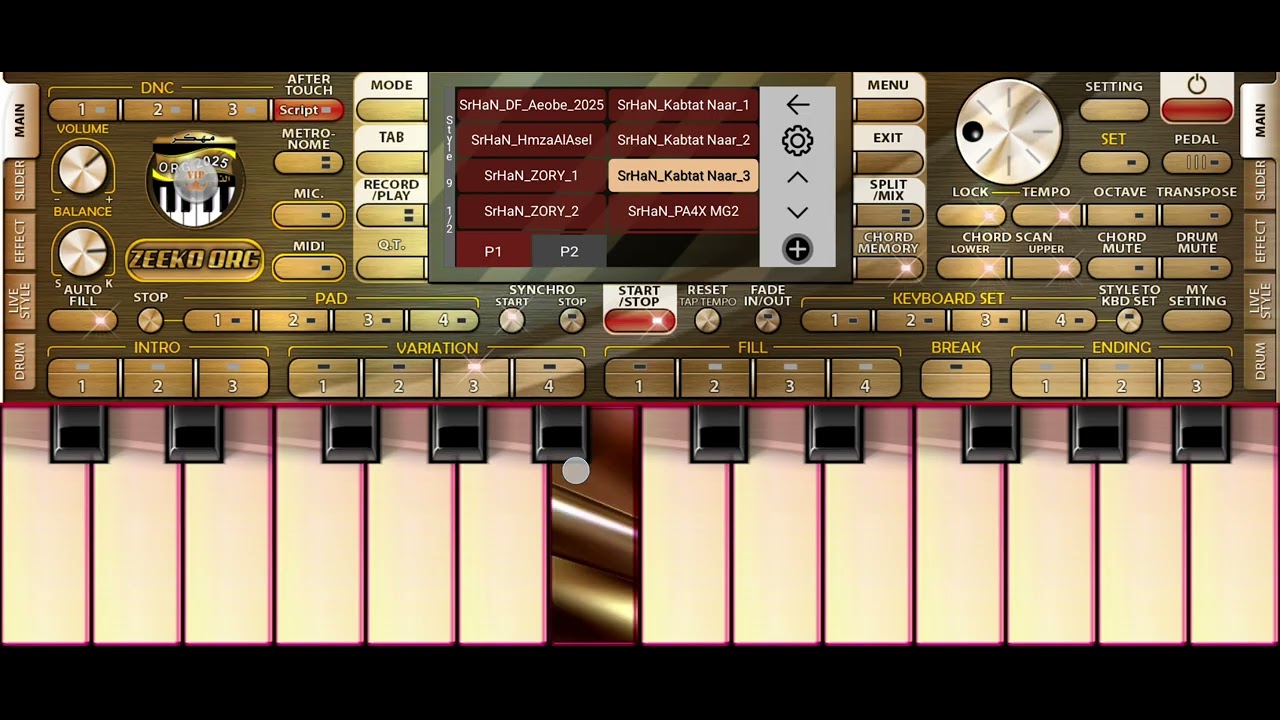Viewport: 1280px width, 720px height.
Task: Toggle the MIDI button
Action: coord(309,267)
